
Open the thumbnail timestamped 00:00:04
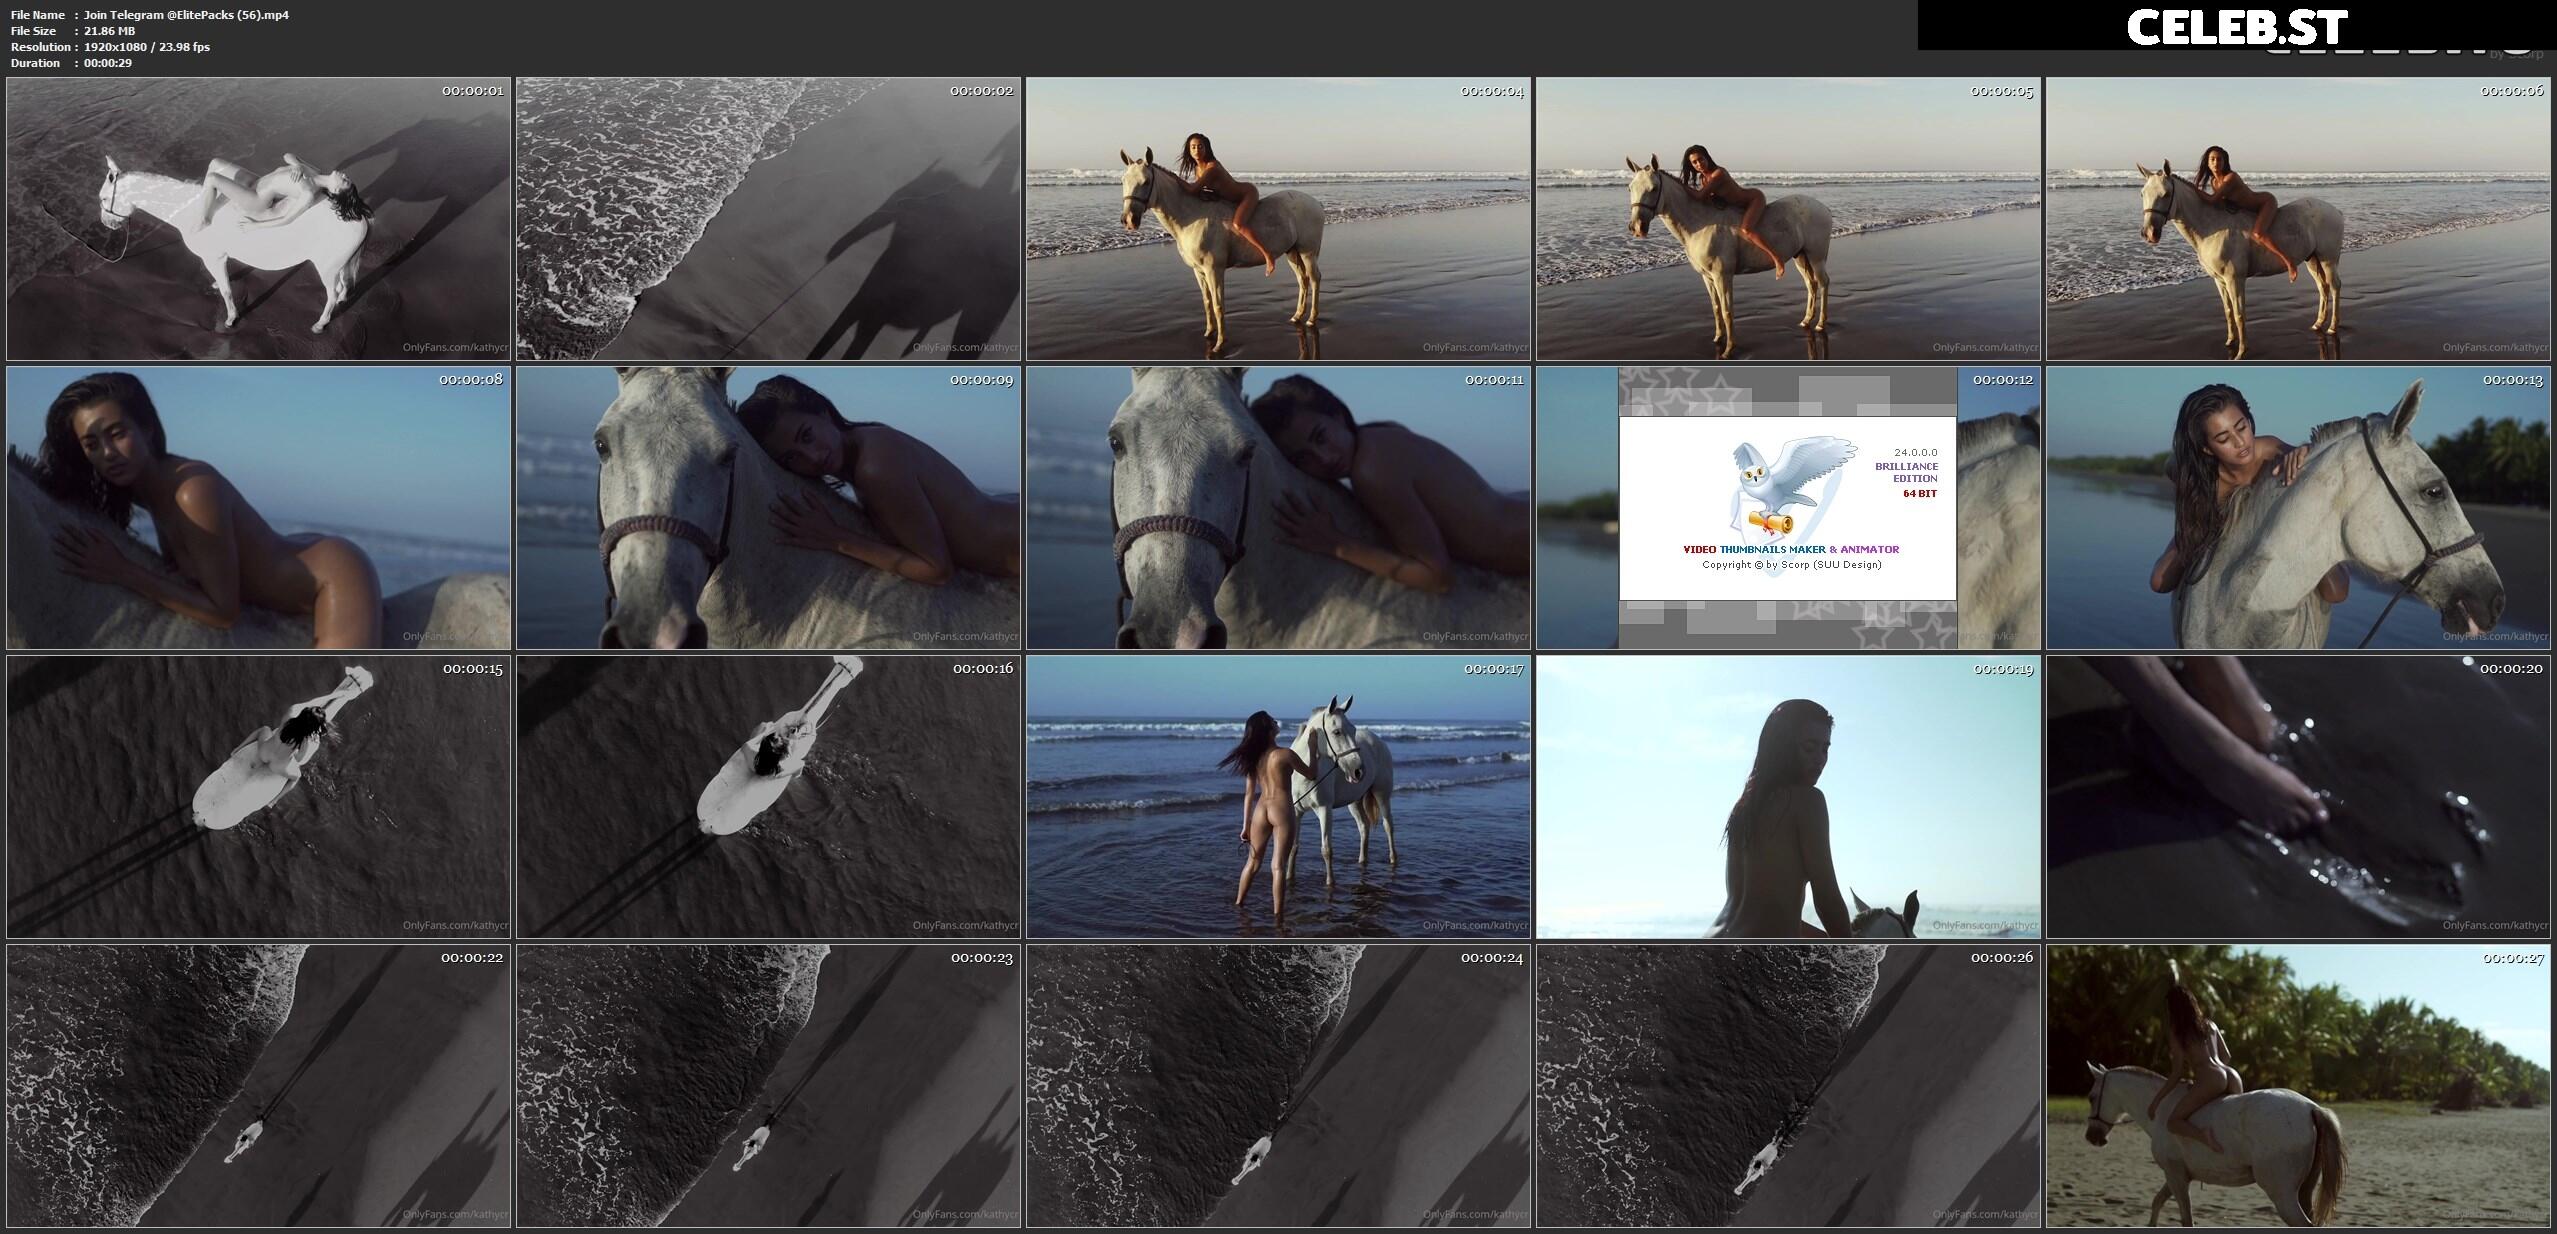coord(1279,219)
